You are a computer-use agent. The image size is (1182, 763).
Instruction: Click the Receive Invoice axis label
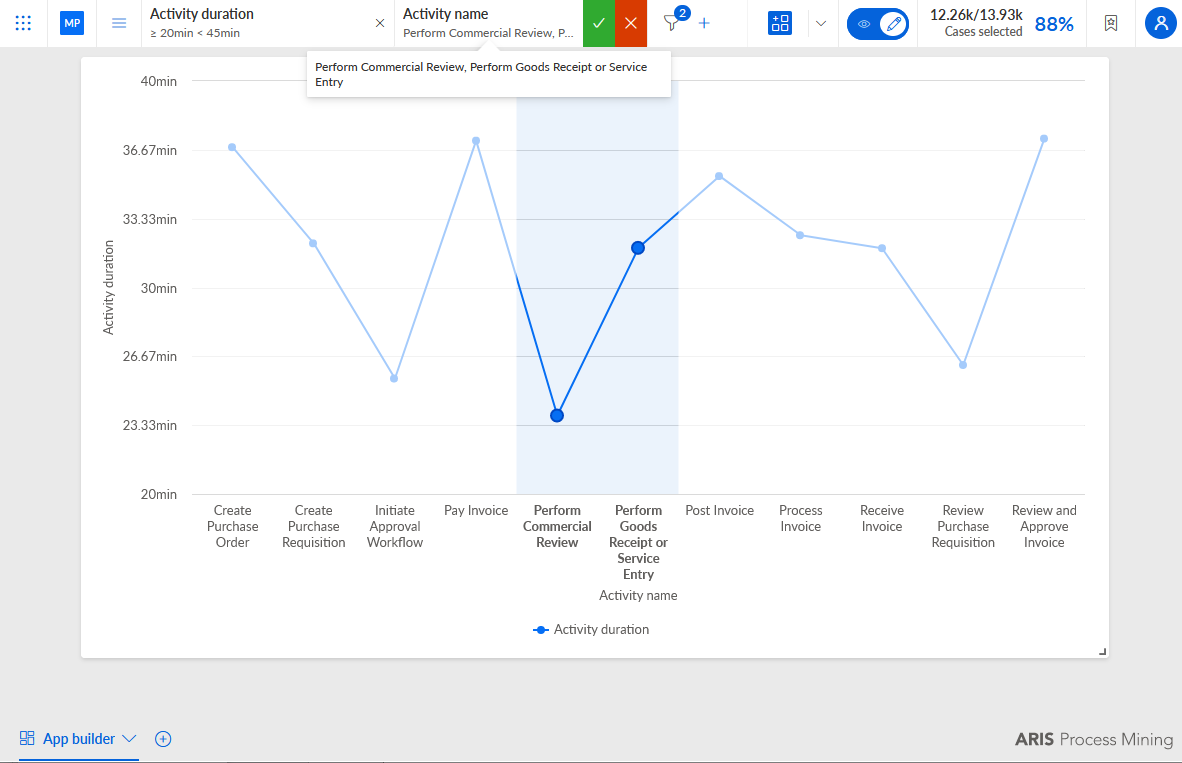882,519
